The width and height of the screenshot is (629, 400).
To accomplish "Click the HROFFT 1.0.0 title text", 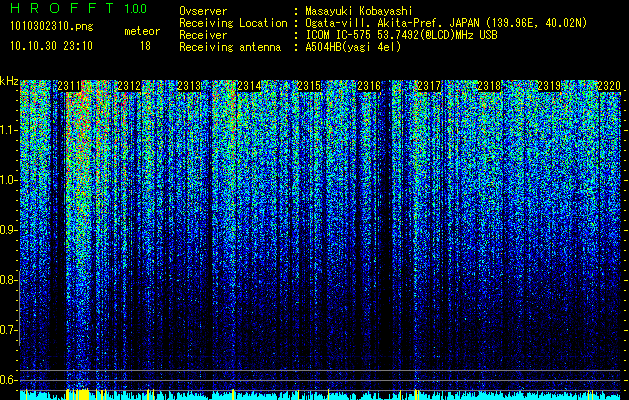I will [78, 8].
